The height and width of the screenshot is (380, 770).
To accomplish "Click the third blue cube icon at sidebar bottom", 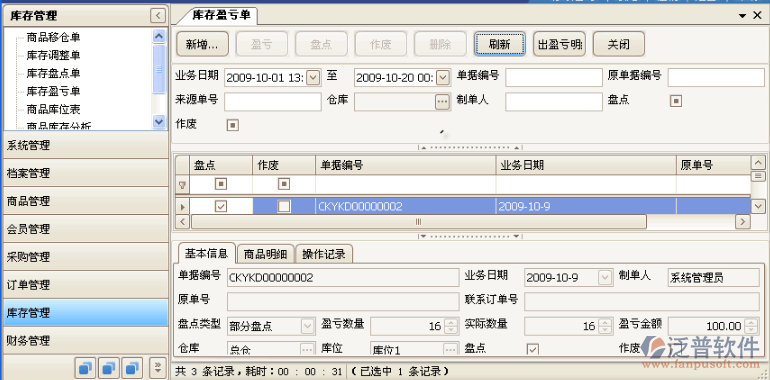I will [x=132, y=368].
